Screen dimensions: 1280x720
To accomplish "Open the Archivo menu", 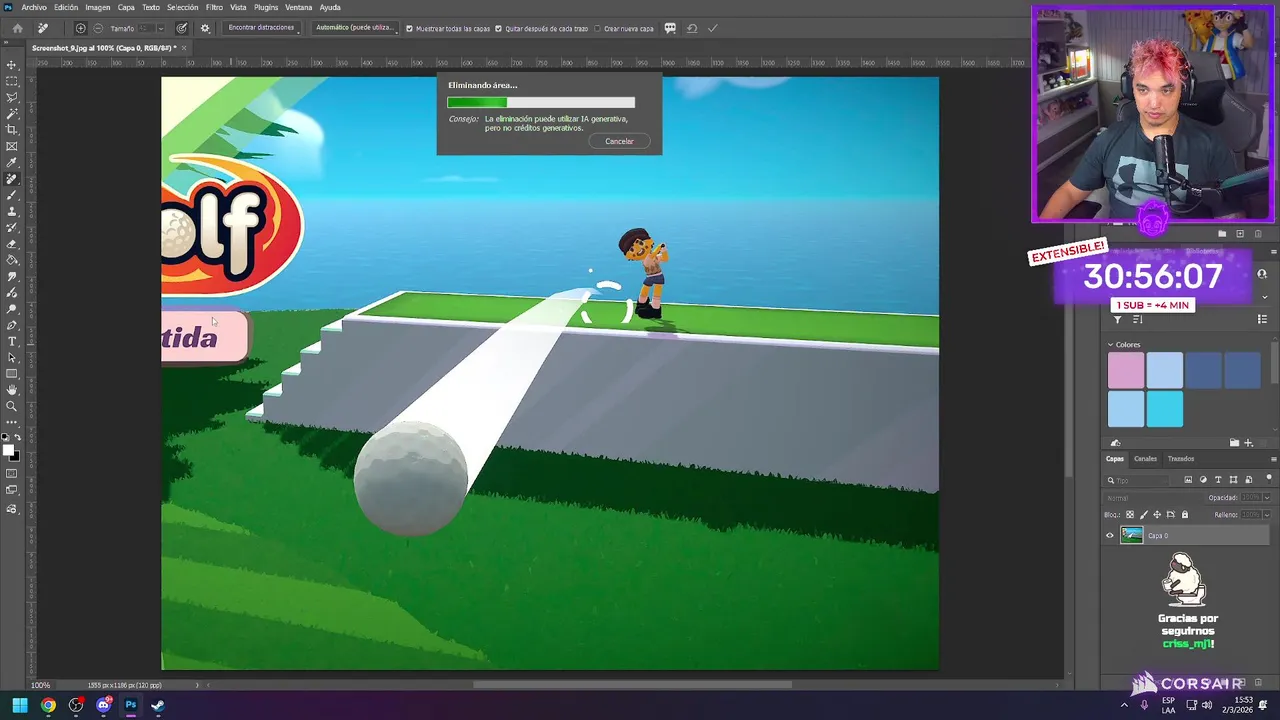I will pyautogui.click(x=34, y=7).
